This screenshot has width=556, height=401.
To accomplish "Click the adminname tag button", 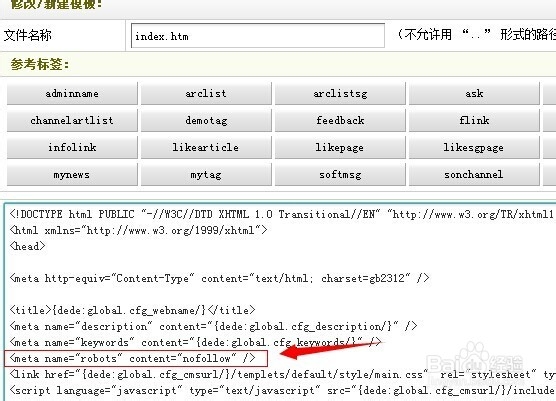I will (x=72, y=94).
